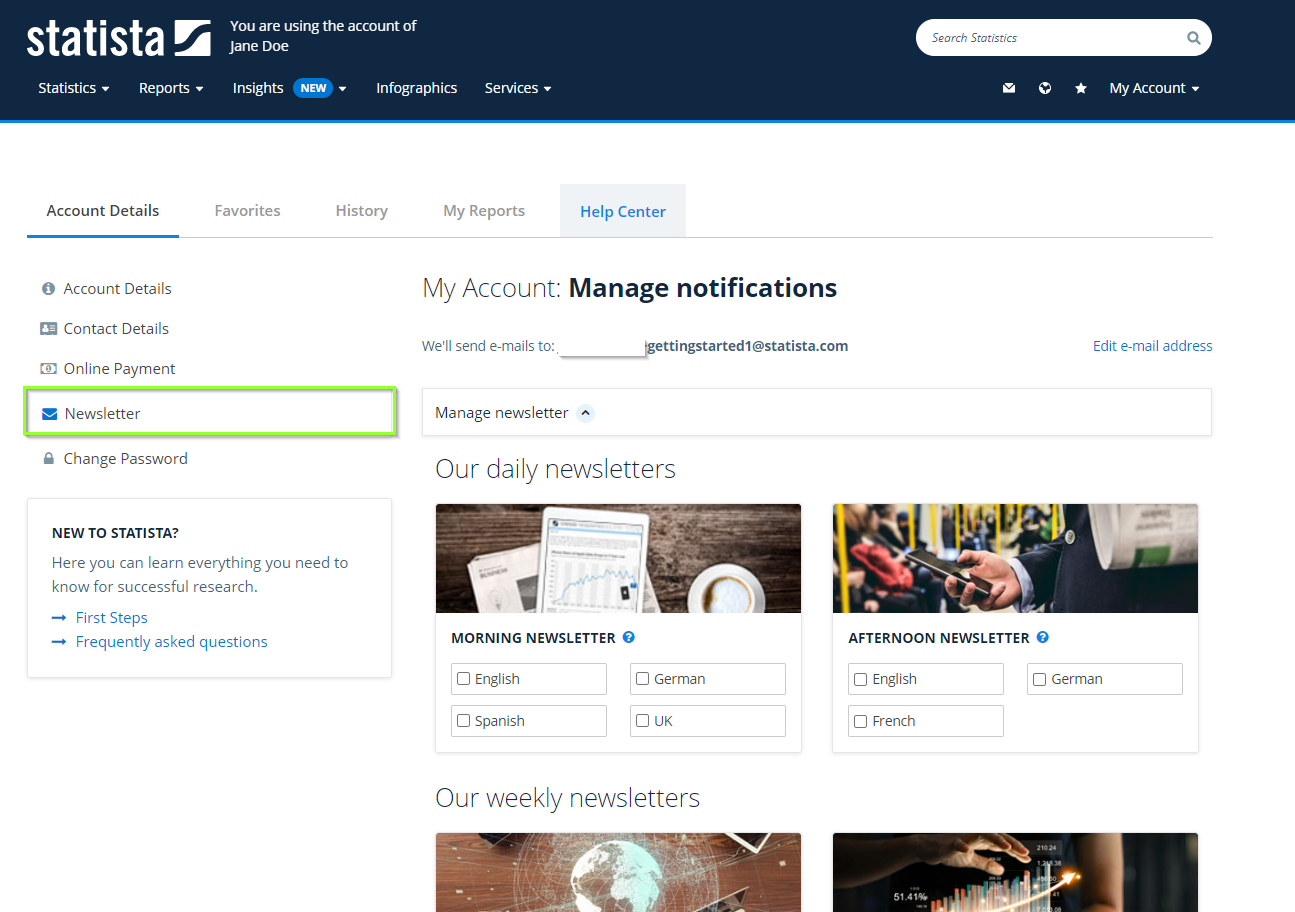Click the Statista logo
Image resolution: width=1295 pixels, height=912 pixels.
tap(119, 38)
